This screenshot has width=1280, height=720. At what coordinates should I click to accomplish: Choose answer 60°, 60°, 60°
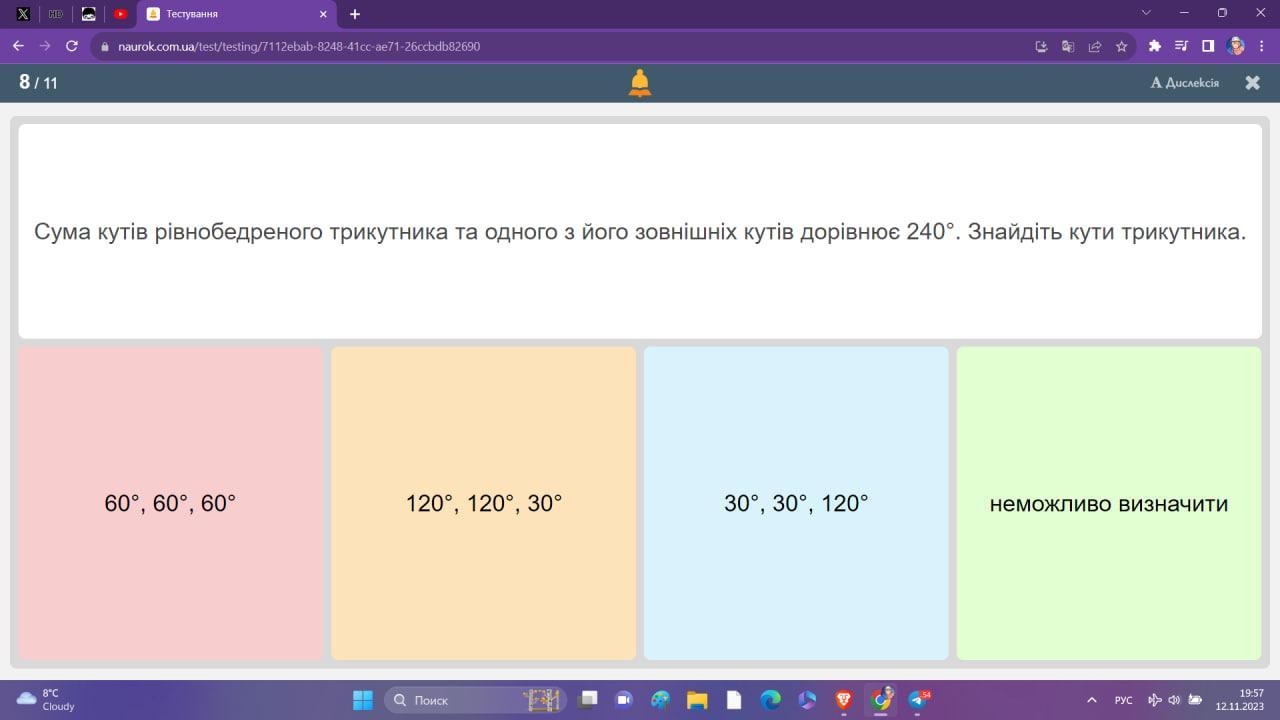tap(170, 503)
